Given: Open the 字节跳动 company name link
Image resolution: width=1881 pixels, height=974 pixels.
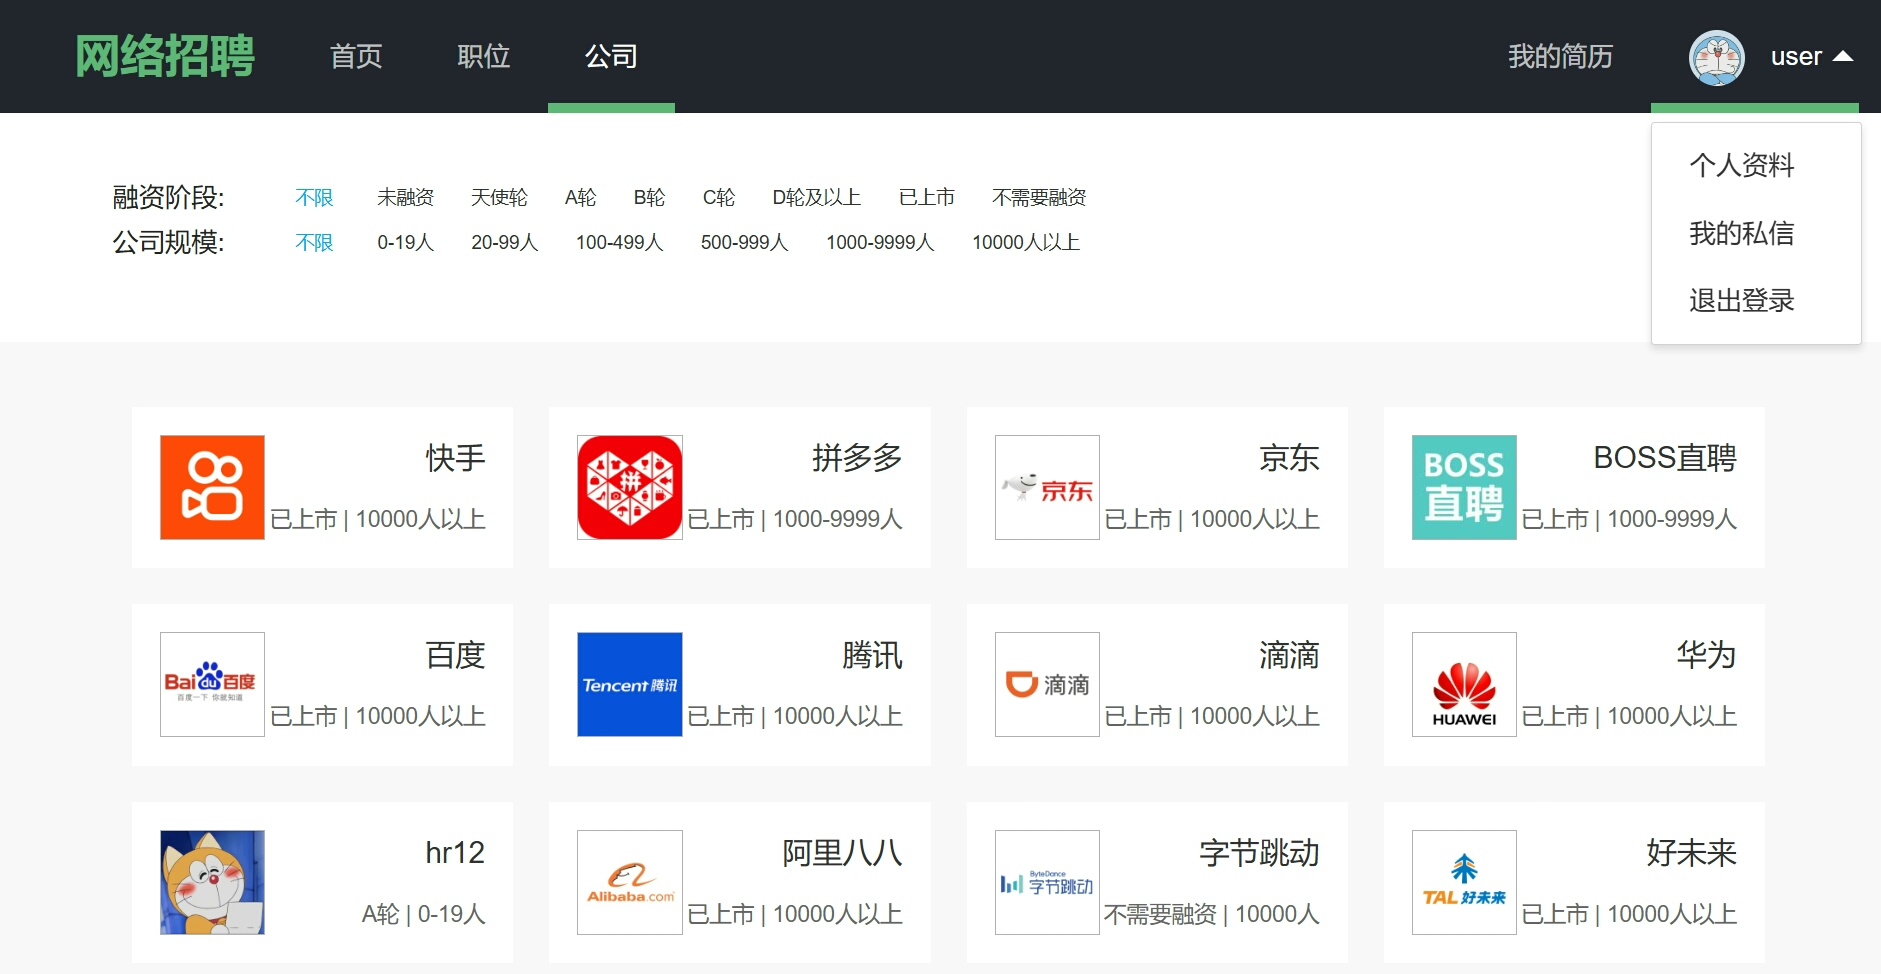Looking at the screenshot, I should click(x=1259, y=853).
